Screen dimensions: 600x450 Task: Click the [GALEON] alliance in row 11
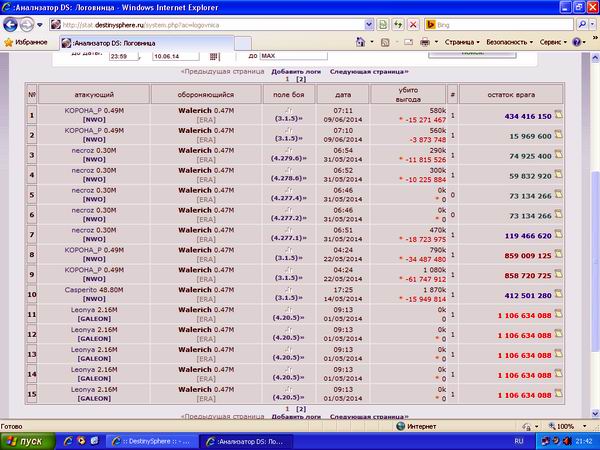tap(94, 319)
